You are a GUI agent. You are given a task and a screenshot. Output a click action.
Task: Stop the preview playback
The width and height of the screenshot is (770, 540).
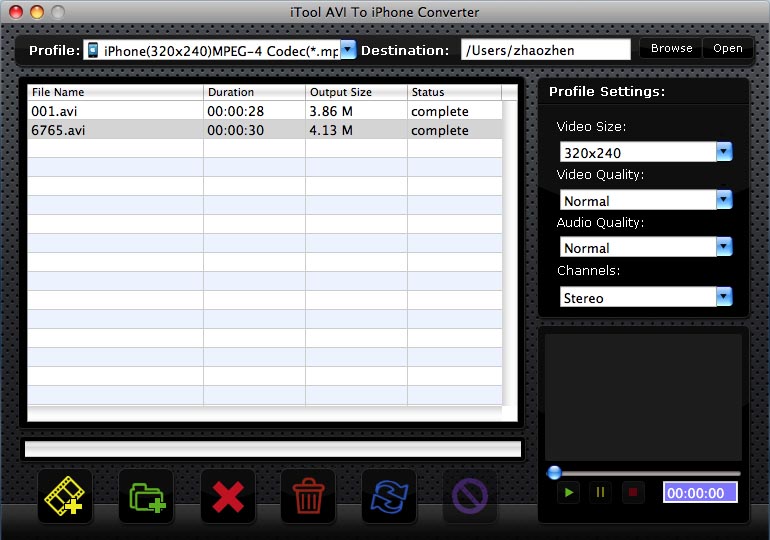[x=631, y=492]
